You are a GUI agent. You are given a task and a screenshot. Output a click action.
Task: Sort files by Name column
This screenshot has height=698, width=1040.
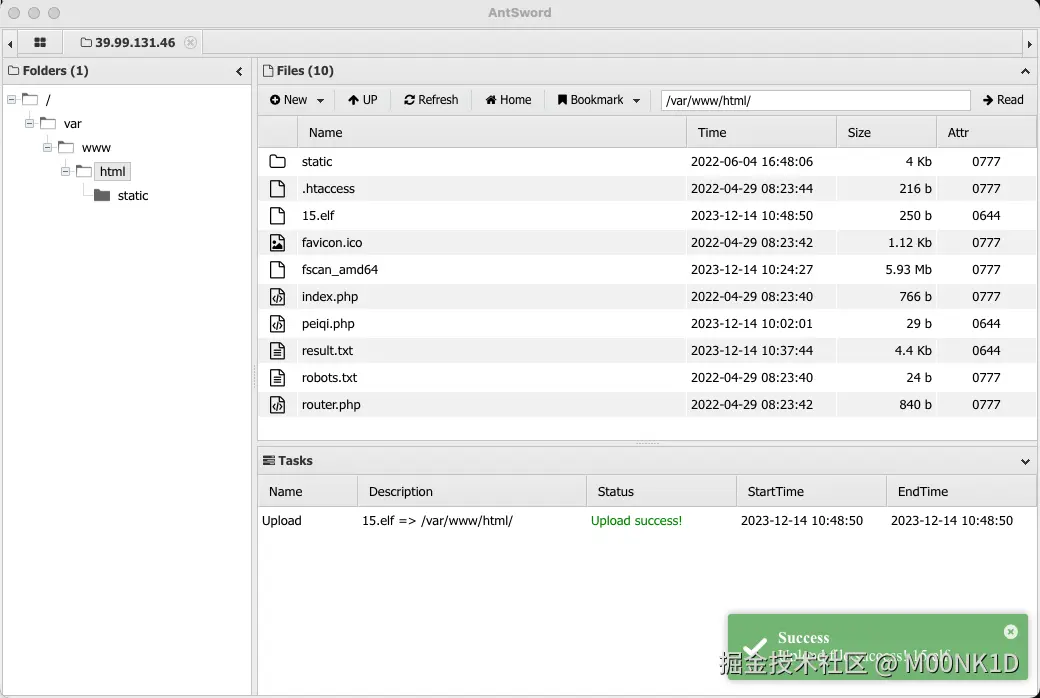tap(491, 133)
